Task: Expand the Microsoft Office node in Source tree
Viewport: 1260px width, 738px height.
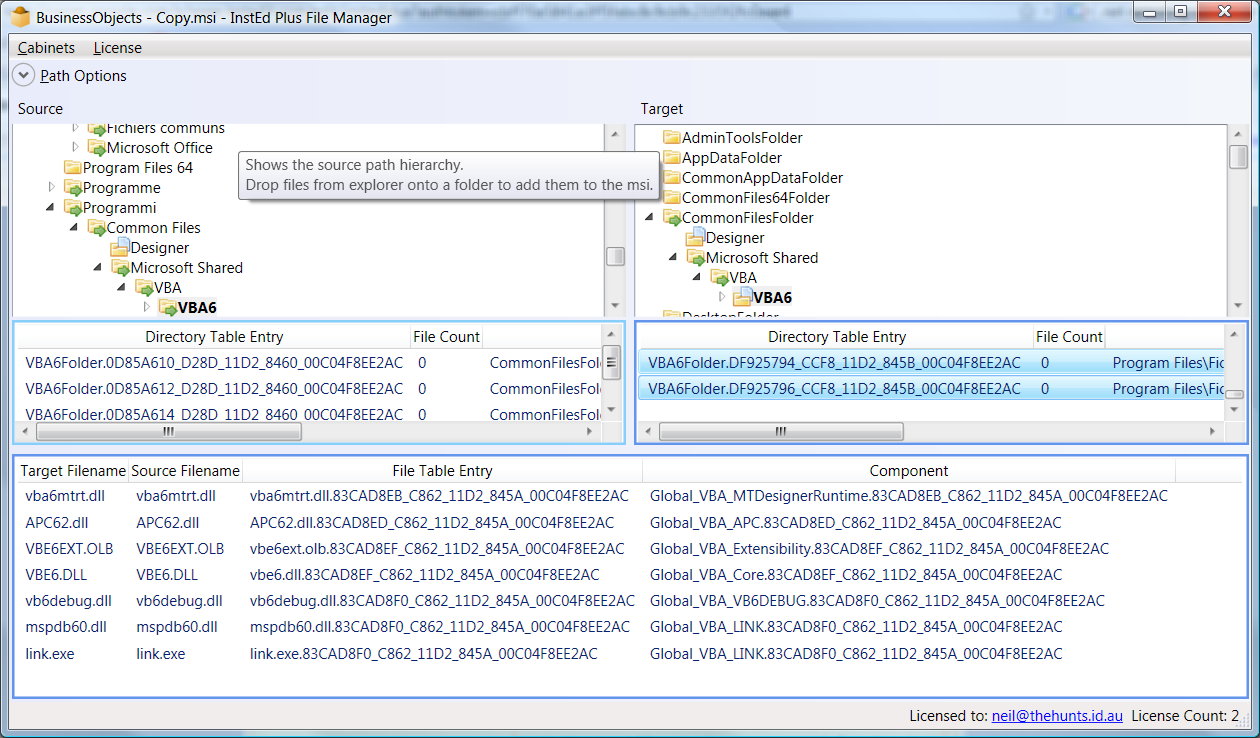Action: (75, 147)
